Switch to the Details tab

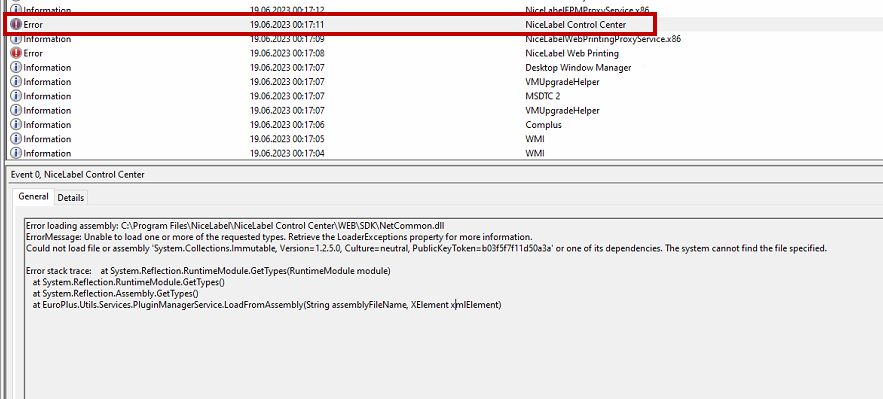(70, 198)
